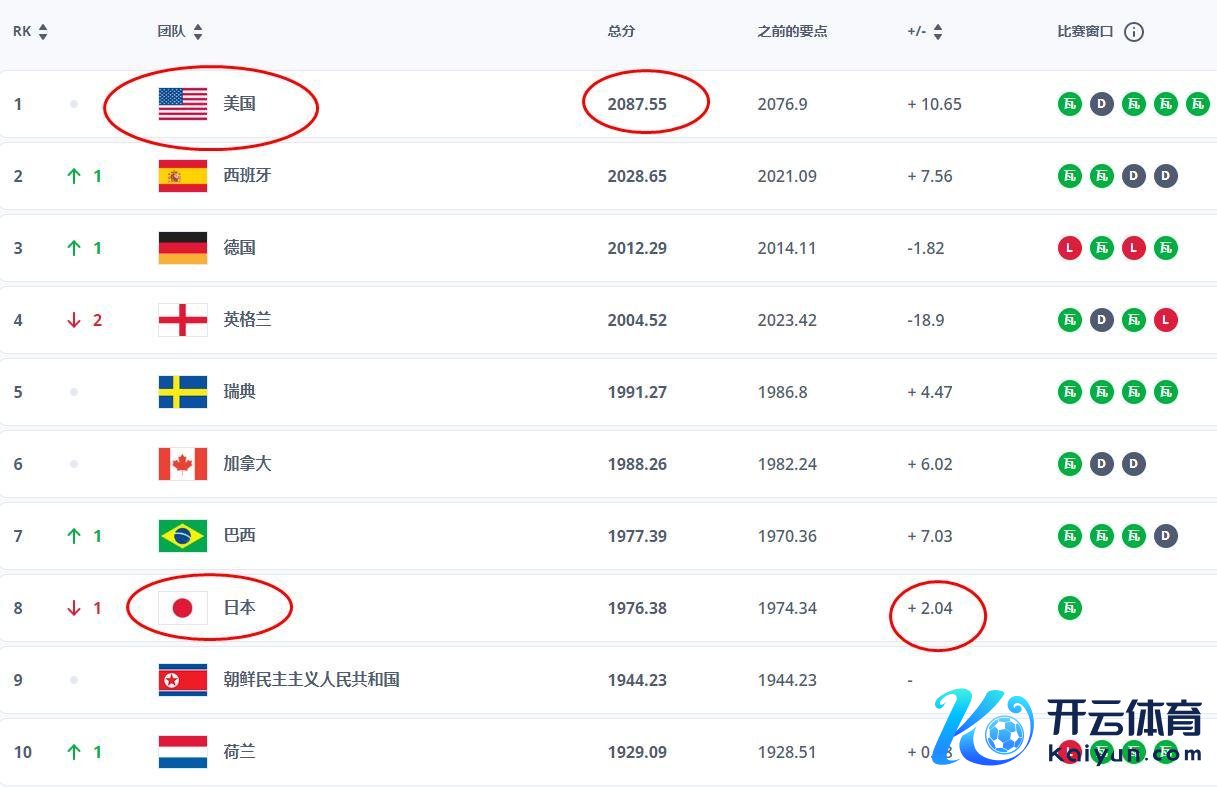Click the Brazil flag icon
1217x787 pixels.
pos(183,536)
